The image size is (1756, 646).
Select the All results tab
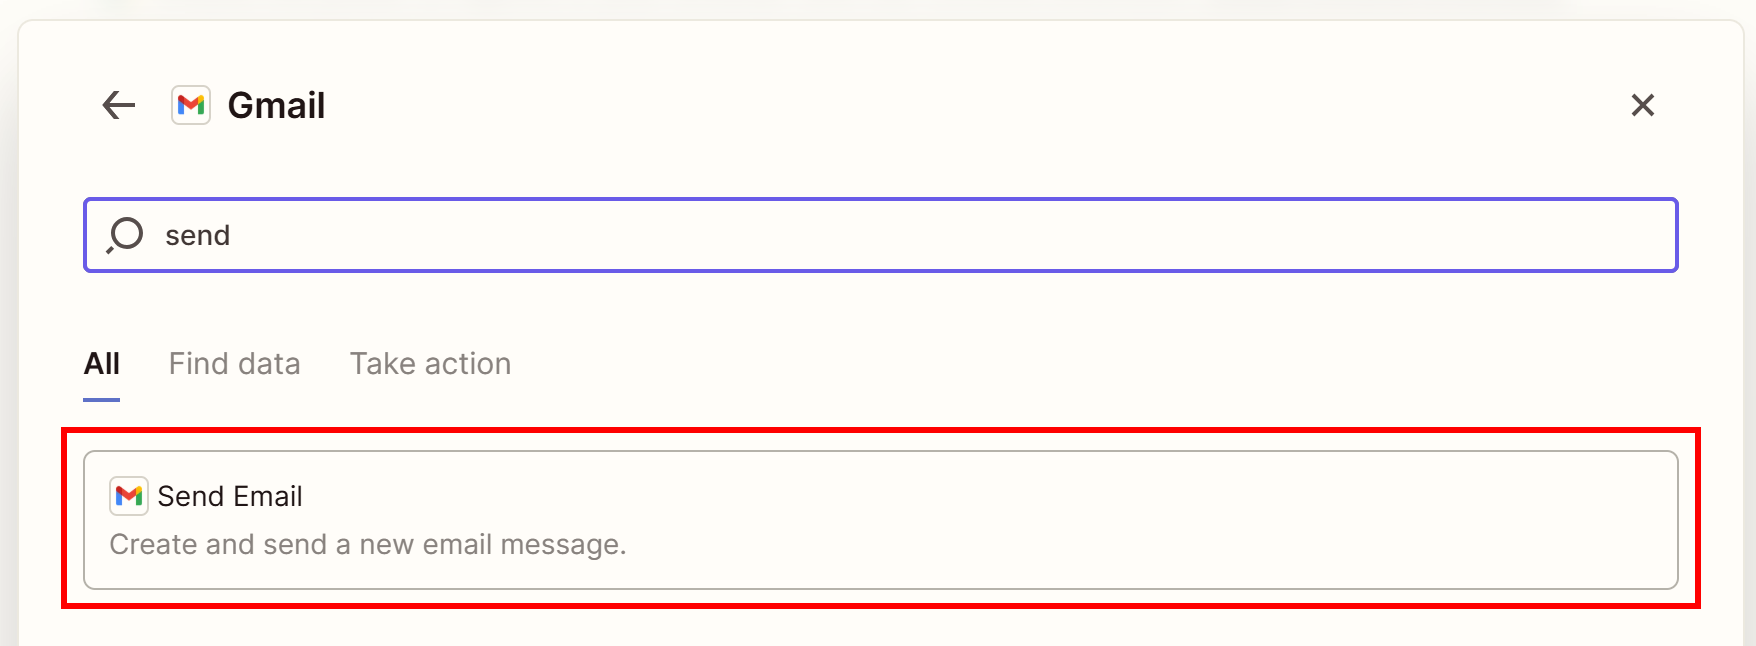pos(101,363)
